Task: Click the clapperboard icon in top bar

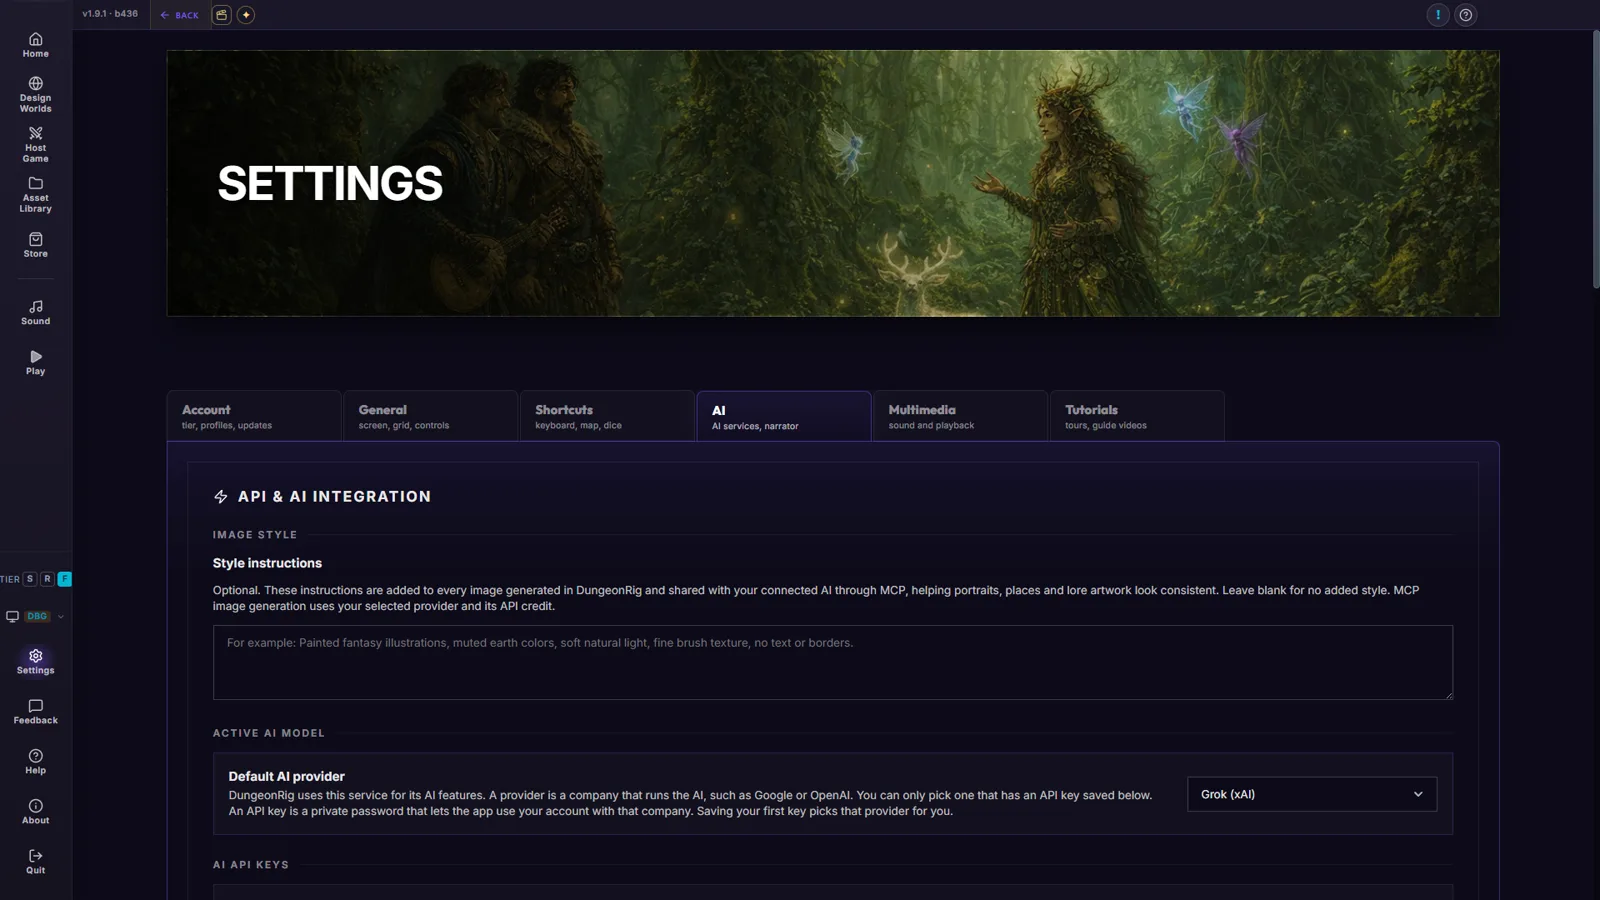Action: 222,15
